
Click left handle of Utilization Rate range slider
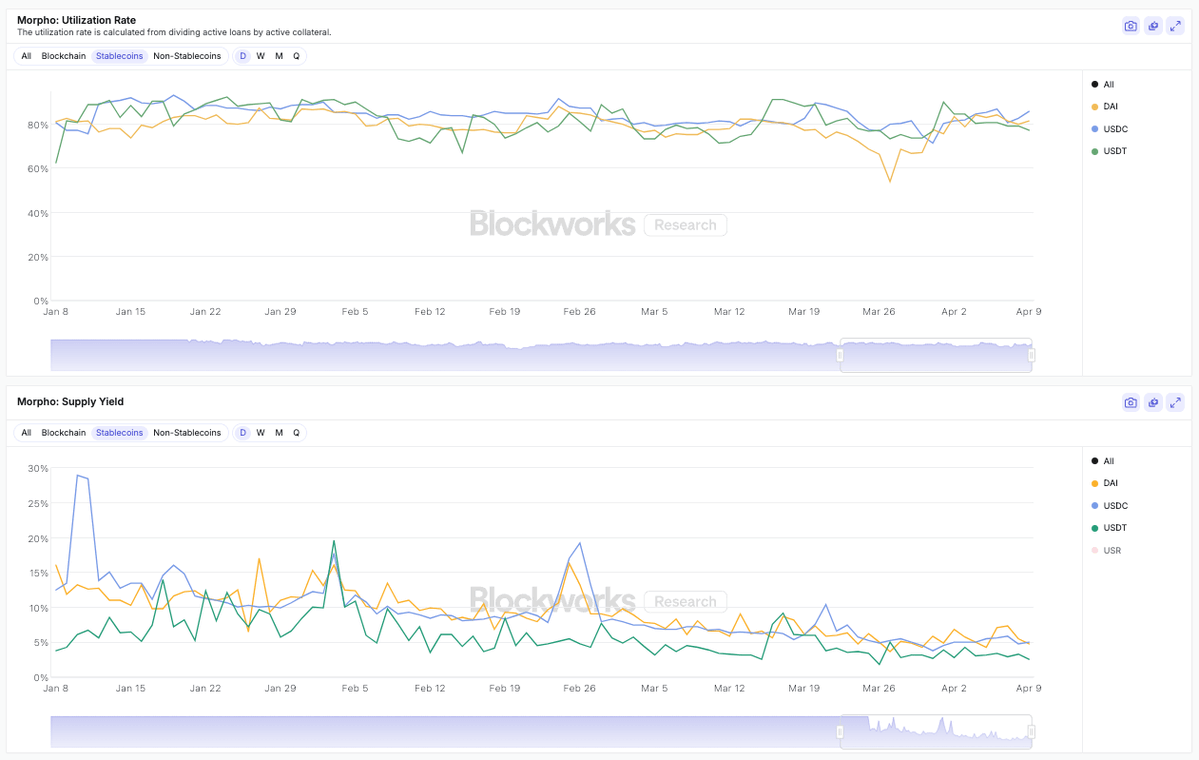(840, 355)
